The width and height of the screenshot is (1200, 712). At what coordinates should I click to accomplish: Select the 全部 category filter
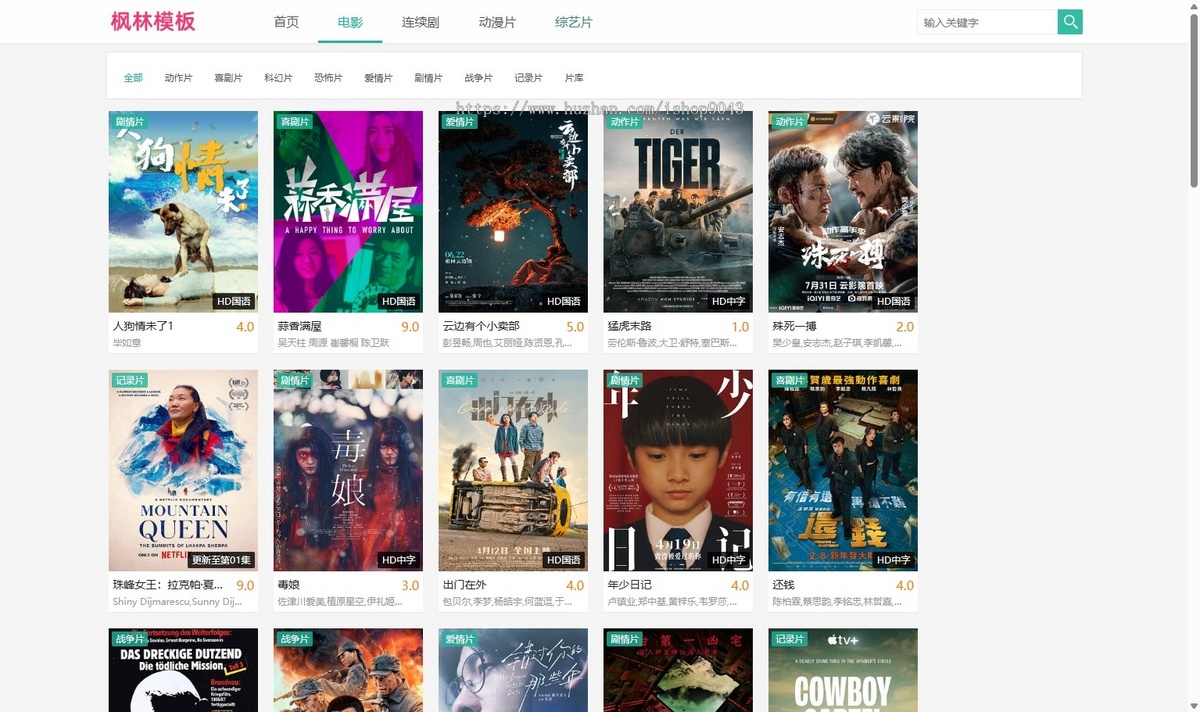click(x=133, y=78)
